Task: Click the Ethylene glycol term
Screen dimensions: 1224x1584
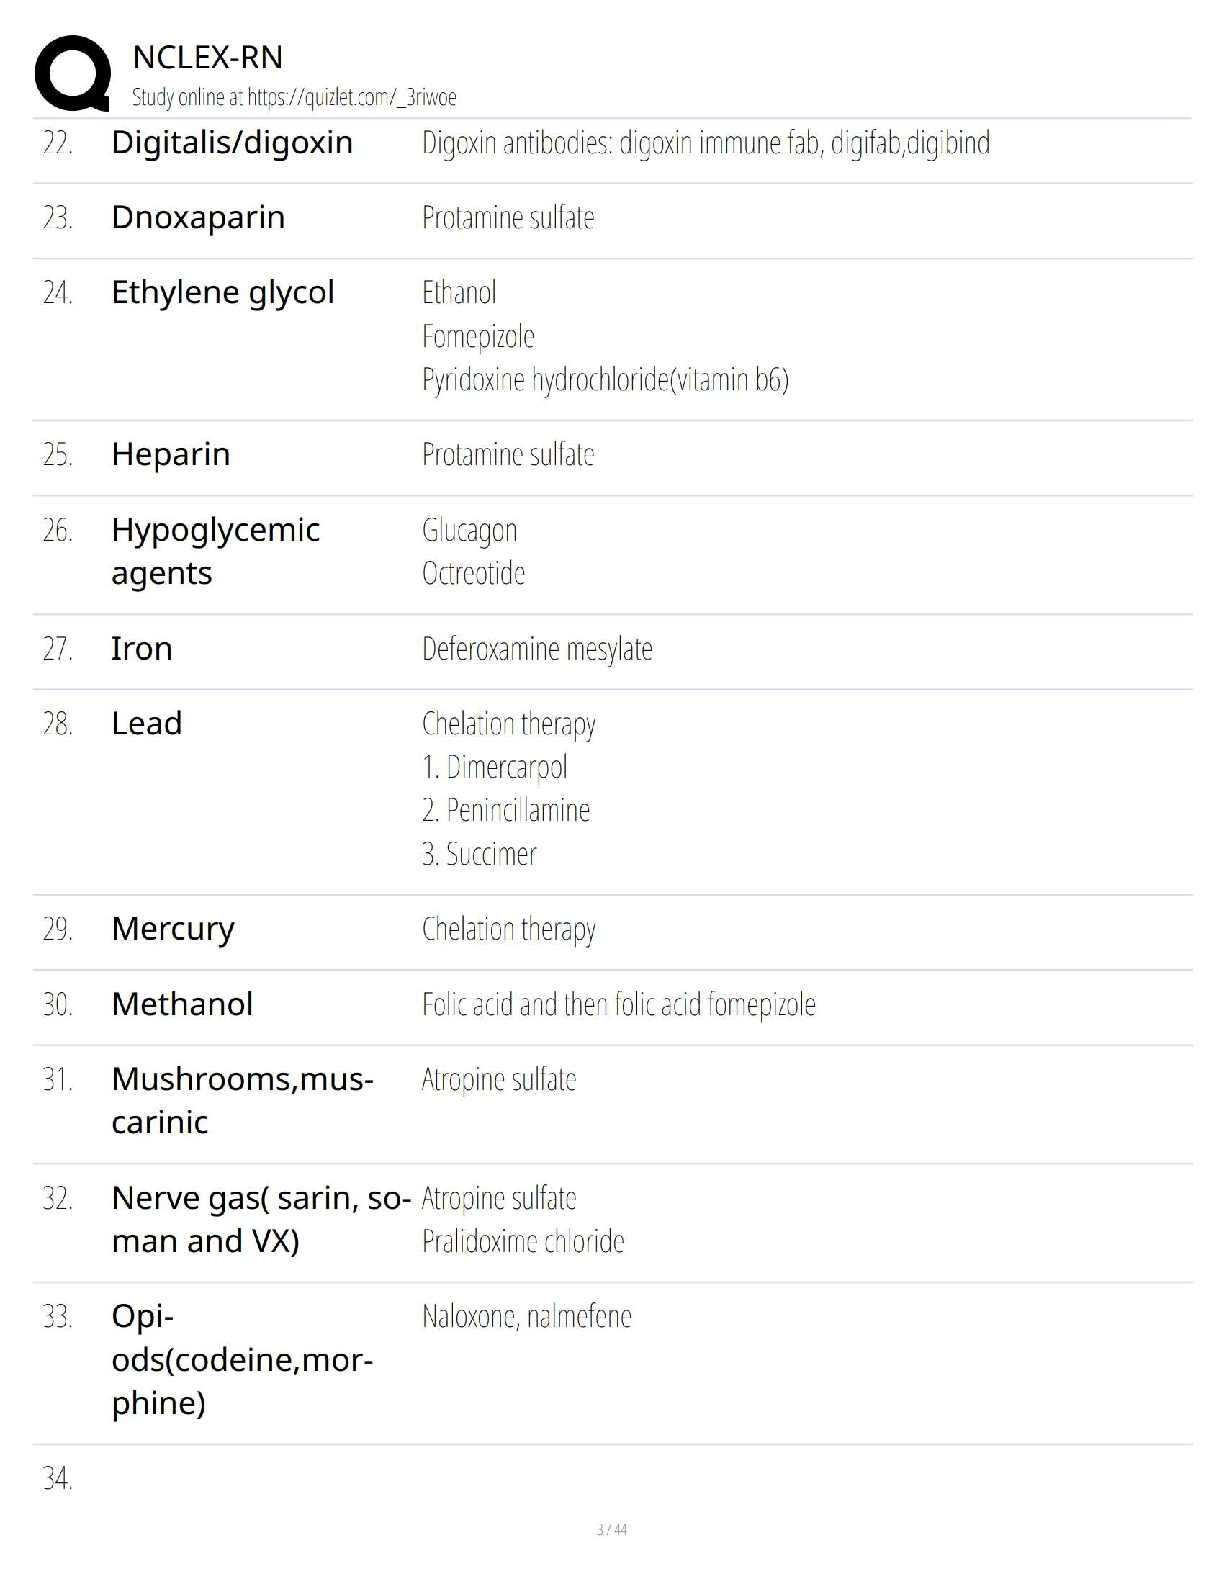Action: tap(223, 292)
